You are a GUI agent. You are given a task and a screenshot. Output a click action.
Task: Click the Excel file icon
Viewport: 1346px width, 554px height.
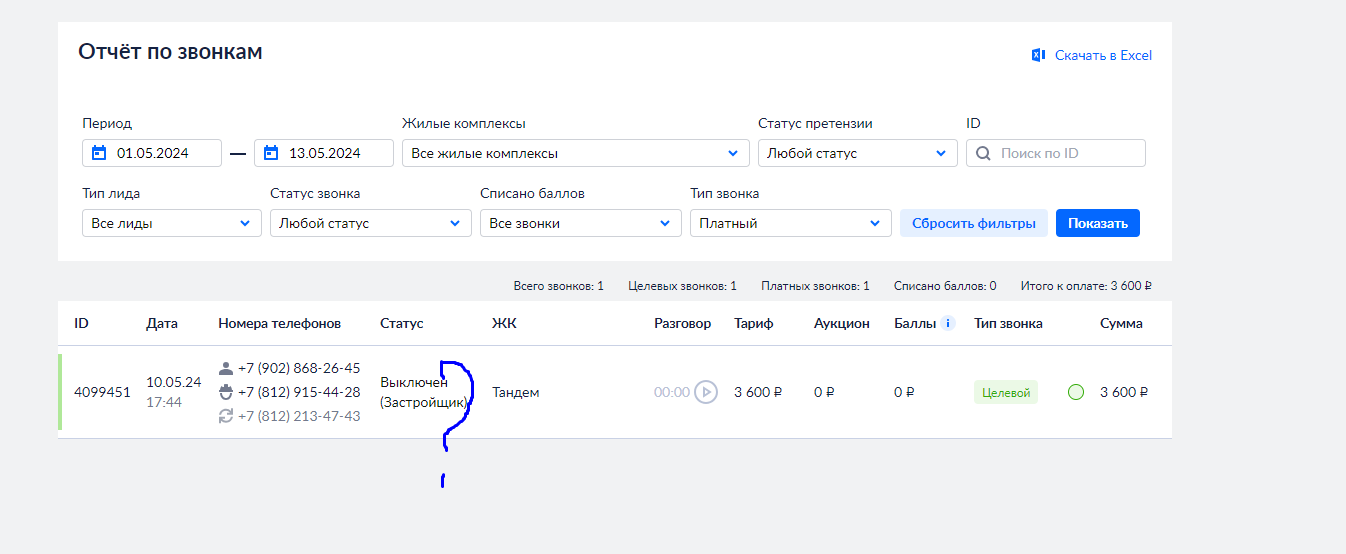[x=1038, y=55]
